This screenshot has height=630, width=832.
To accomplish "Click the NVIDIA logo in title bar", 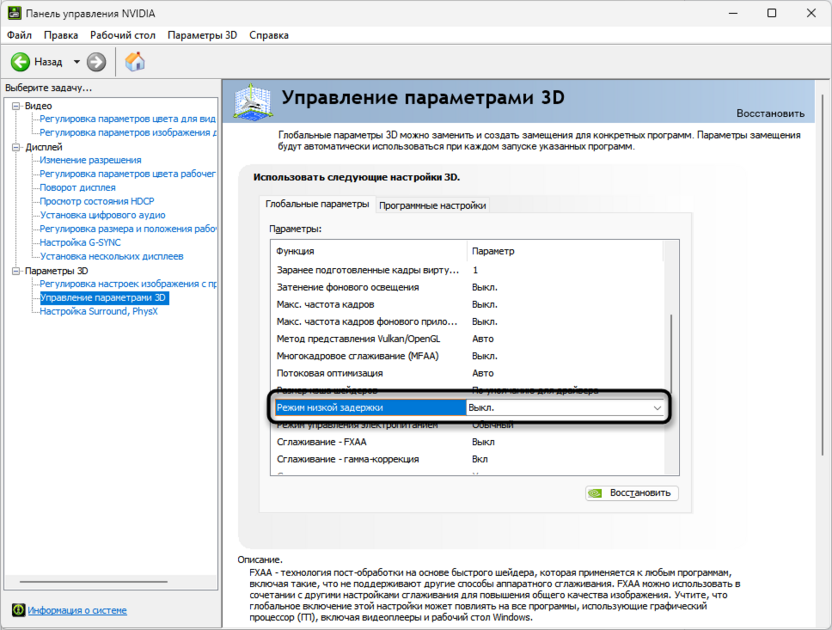I will coord(14,13).
